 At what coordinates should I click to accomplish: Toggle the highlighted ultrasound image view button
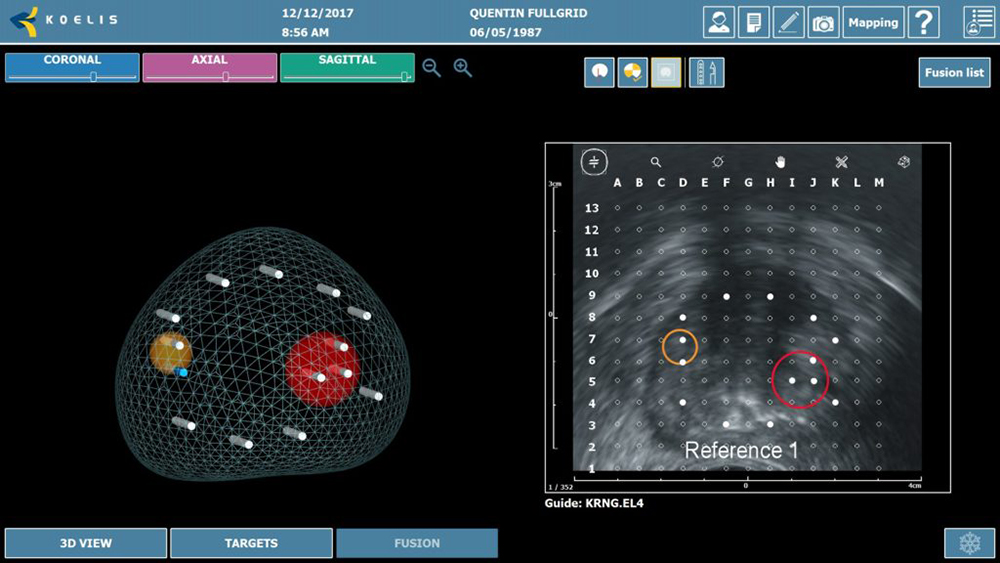tap(666, 72)
